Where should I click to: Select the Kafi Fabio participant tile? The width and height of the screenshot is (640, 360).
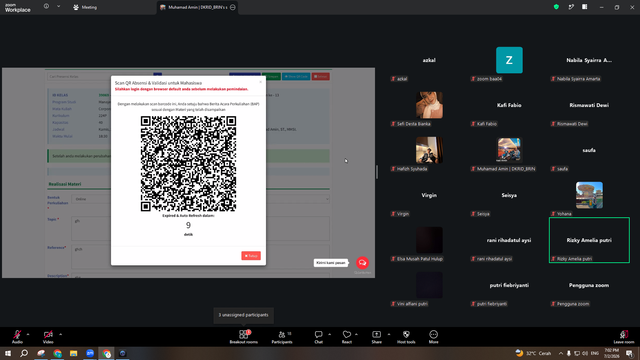[509, 105]
